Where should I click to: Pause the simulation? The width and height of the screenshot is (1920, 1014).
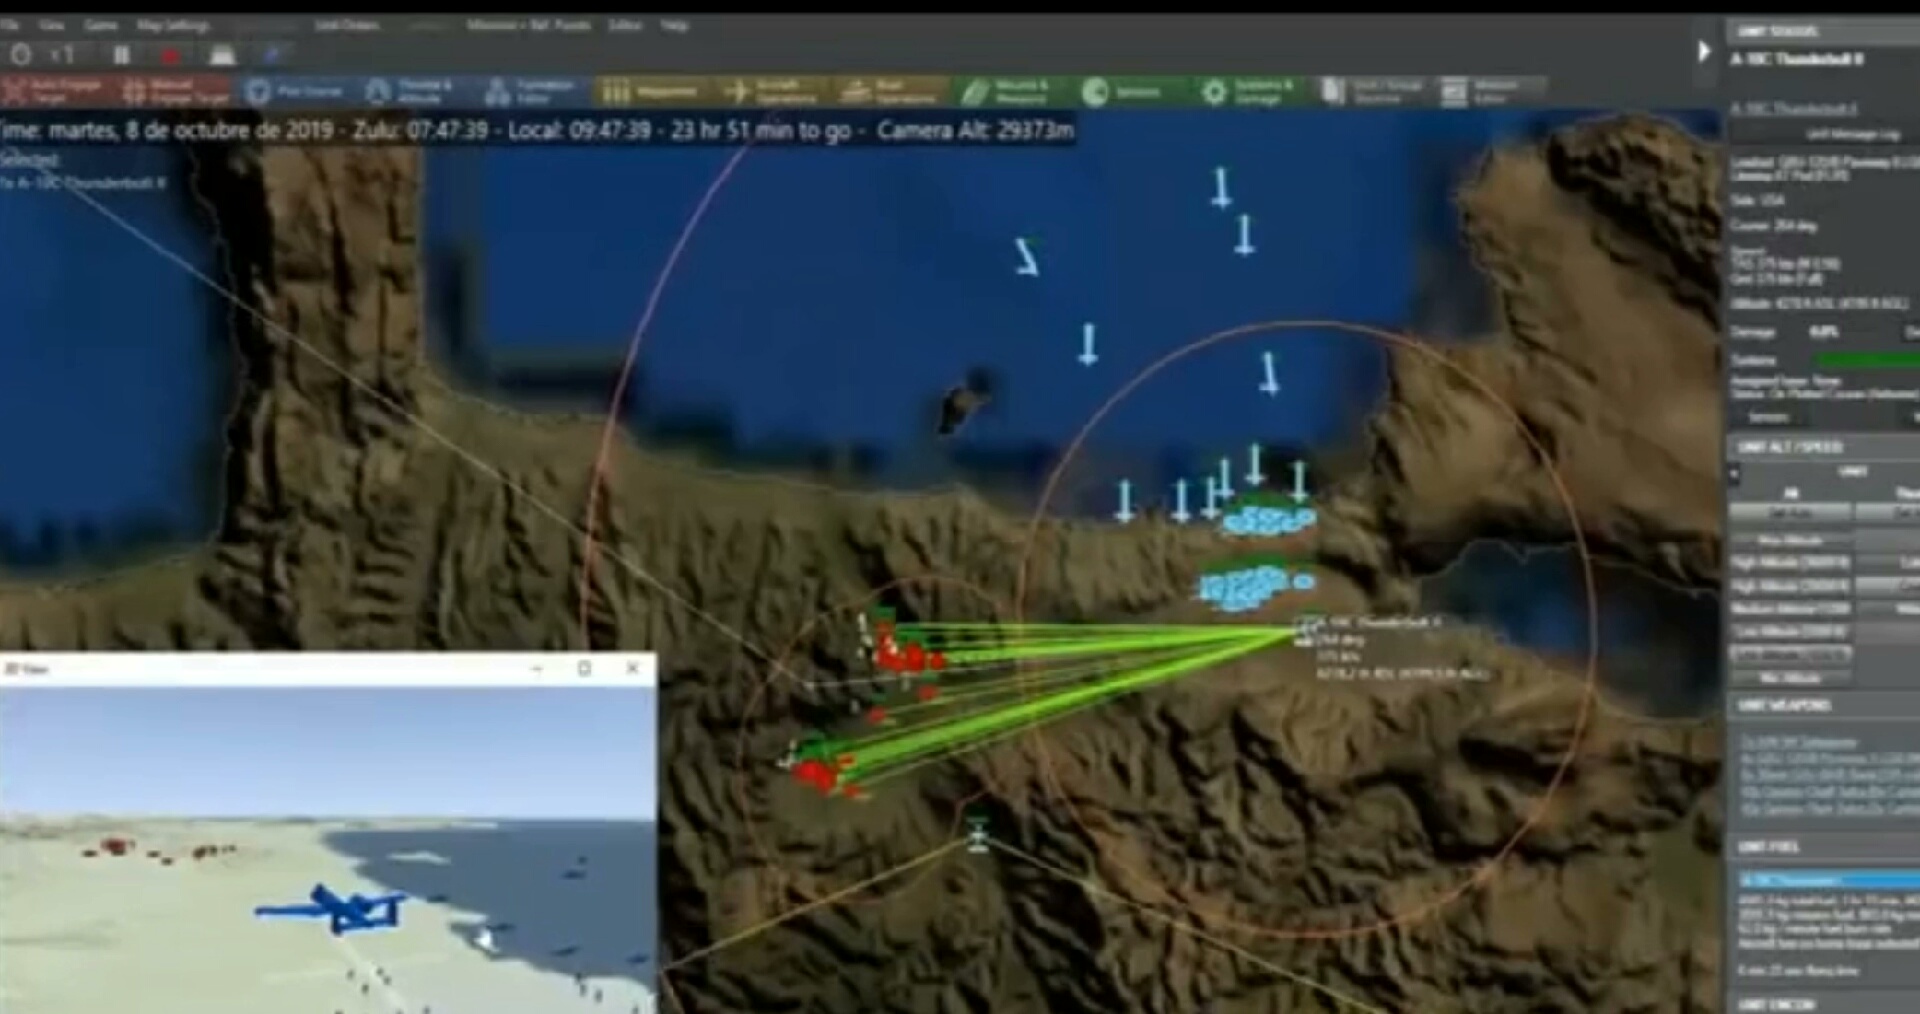(121, 55)
